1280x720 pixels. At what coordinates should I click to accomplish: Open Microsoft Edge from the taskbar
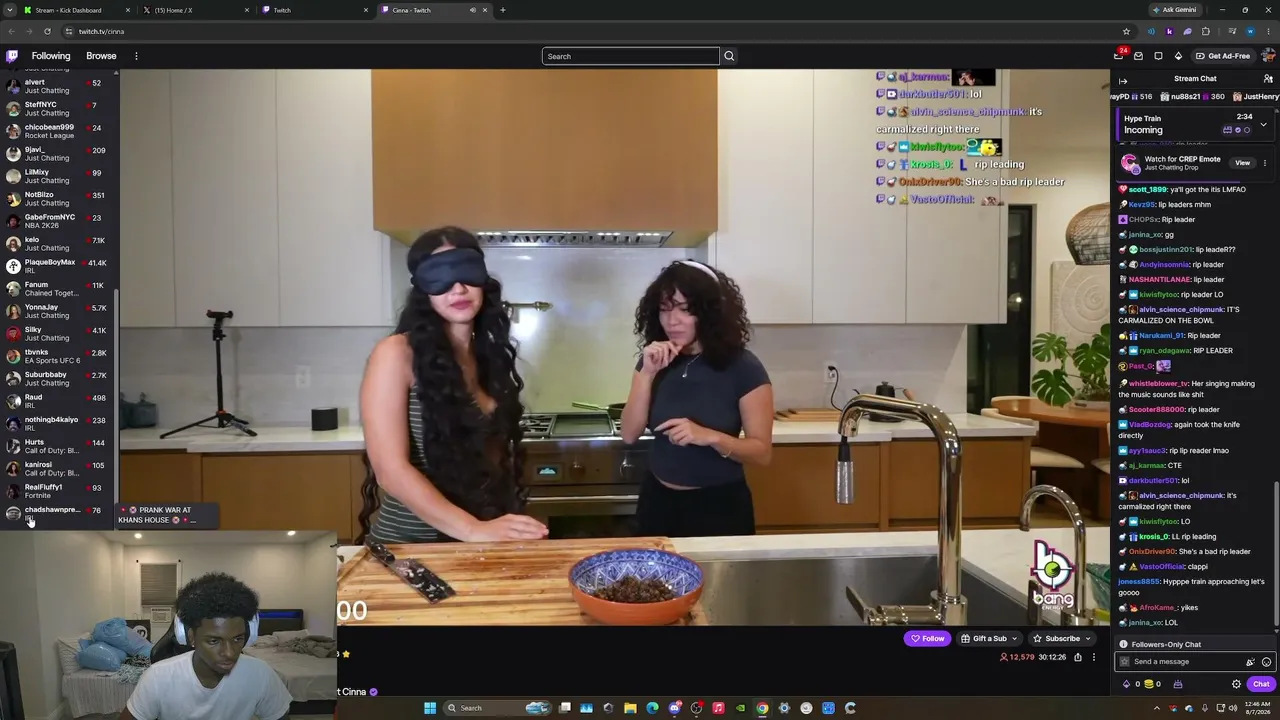click(x=652, y=708)
